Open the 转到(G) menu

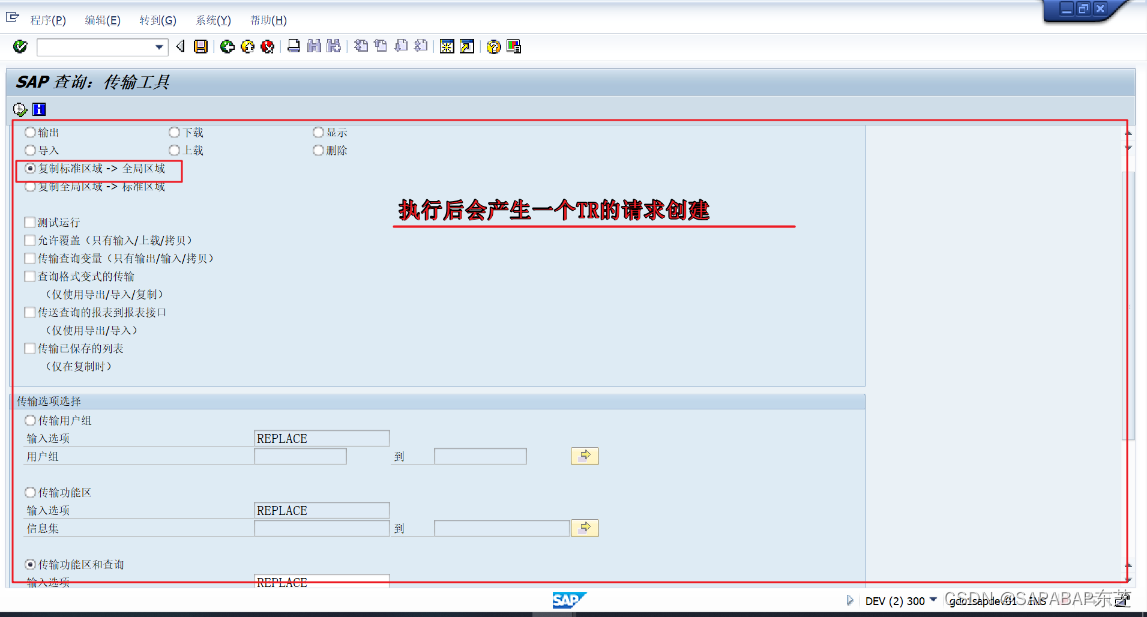tap(158, 20)
